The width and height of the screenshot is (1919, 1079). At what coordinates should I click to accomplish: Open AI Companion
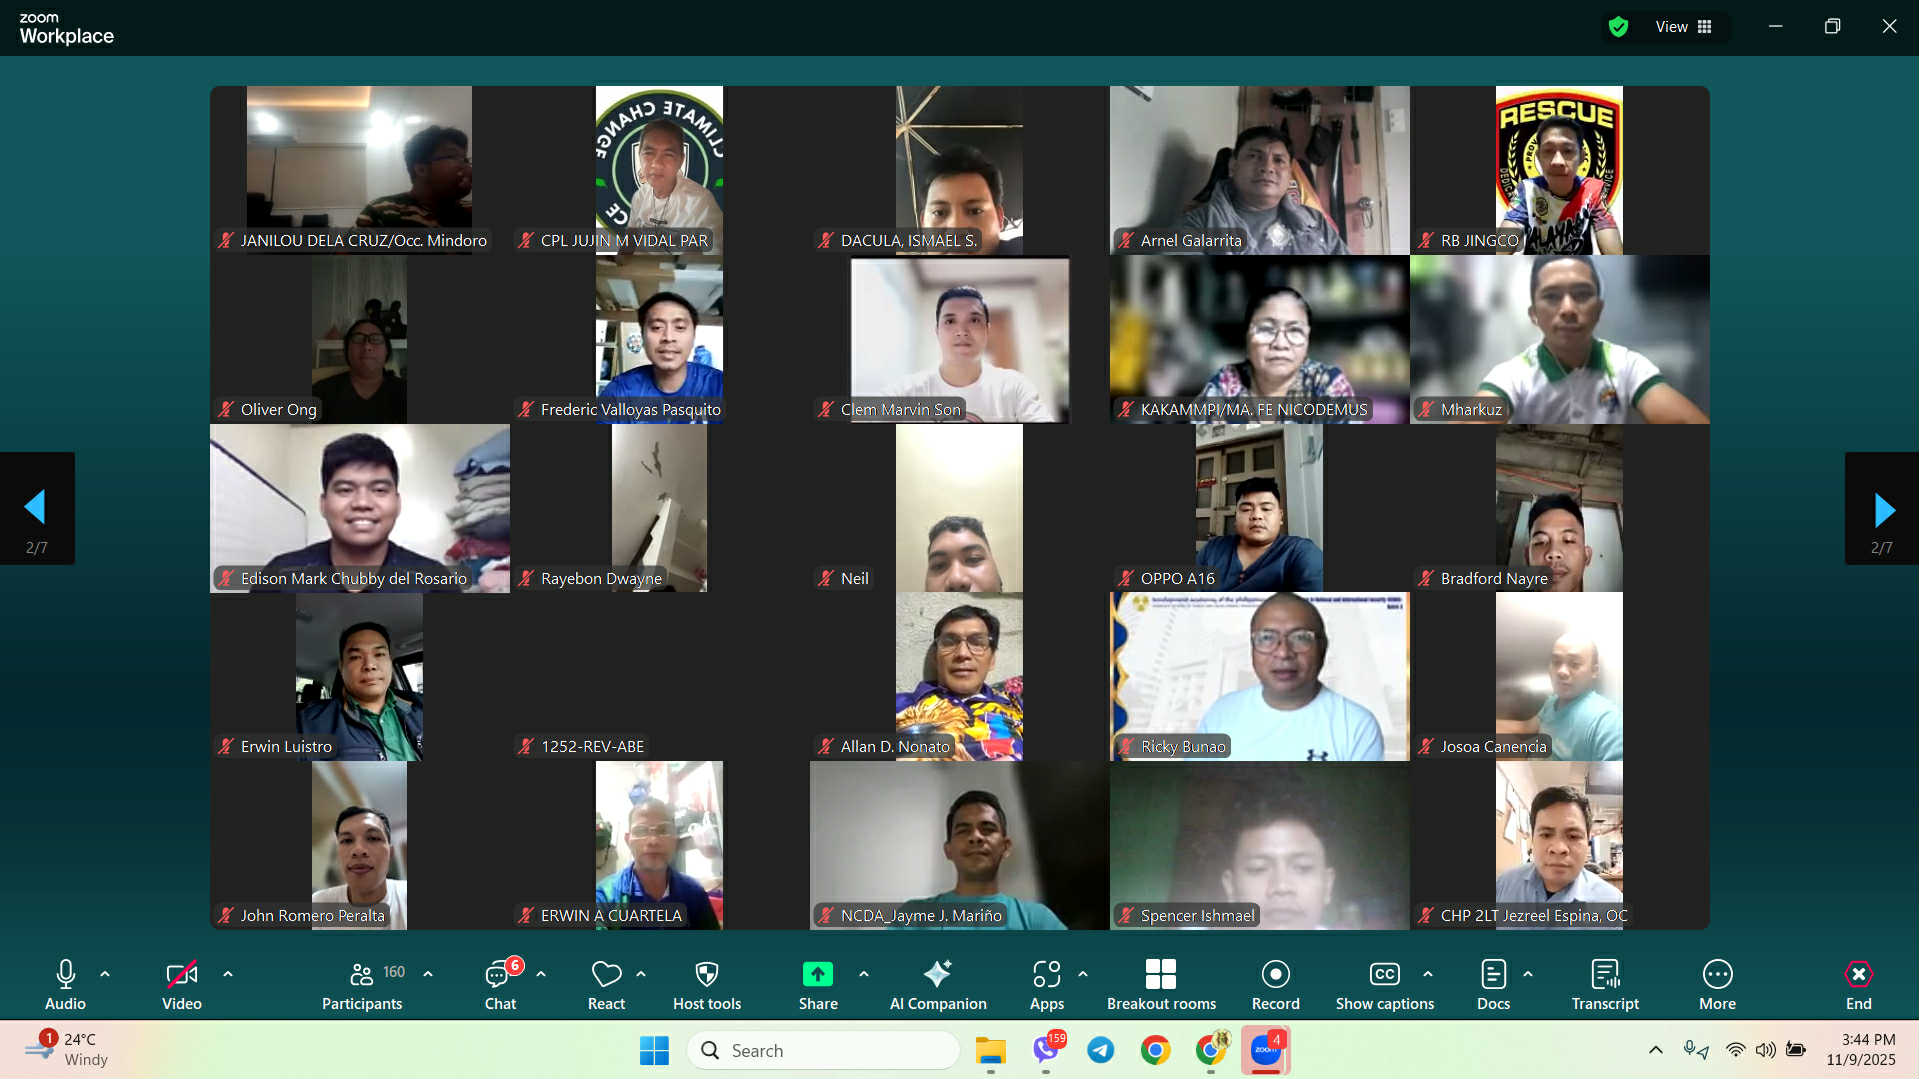point(938,985)
